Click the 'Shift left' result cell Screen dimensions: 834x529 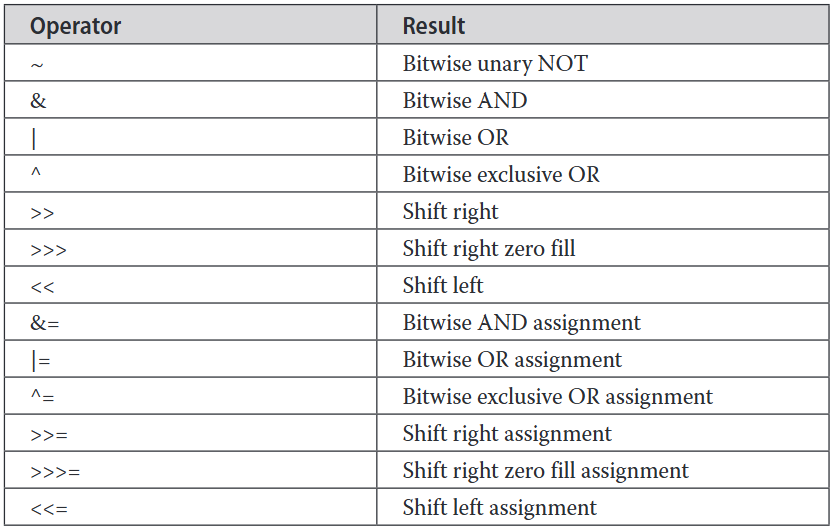click(443, 286)
